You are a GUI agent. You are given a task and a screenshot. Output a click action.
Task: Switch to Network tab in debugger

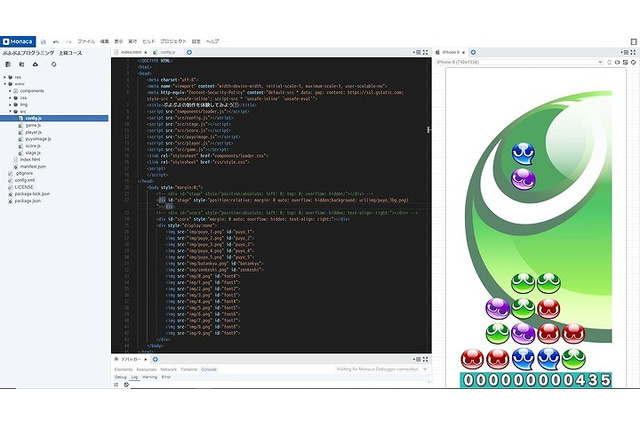tap(169, 370)
